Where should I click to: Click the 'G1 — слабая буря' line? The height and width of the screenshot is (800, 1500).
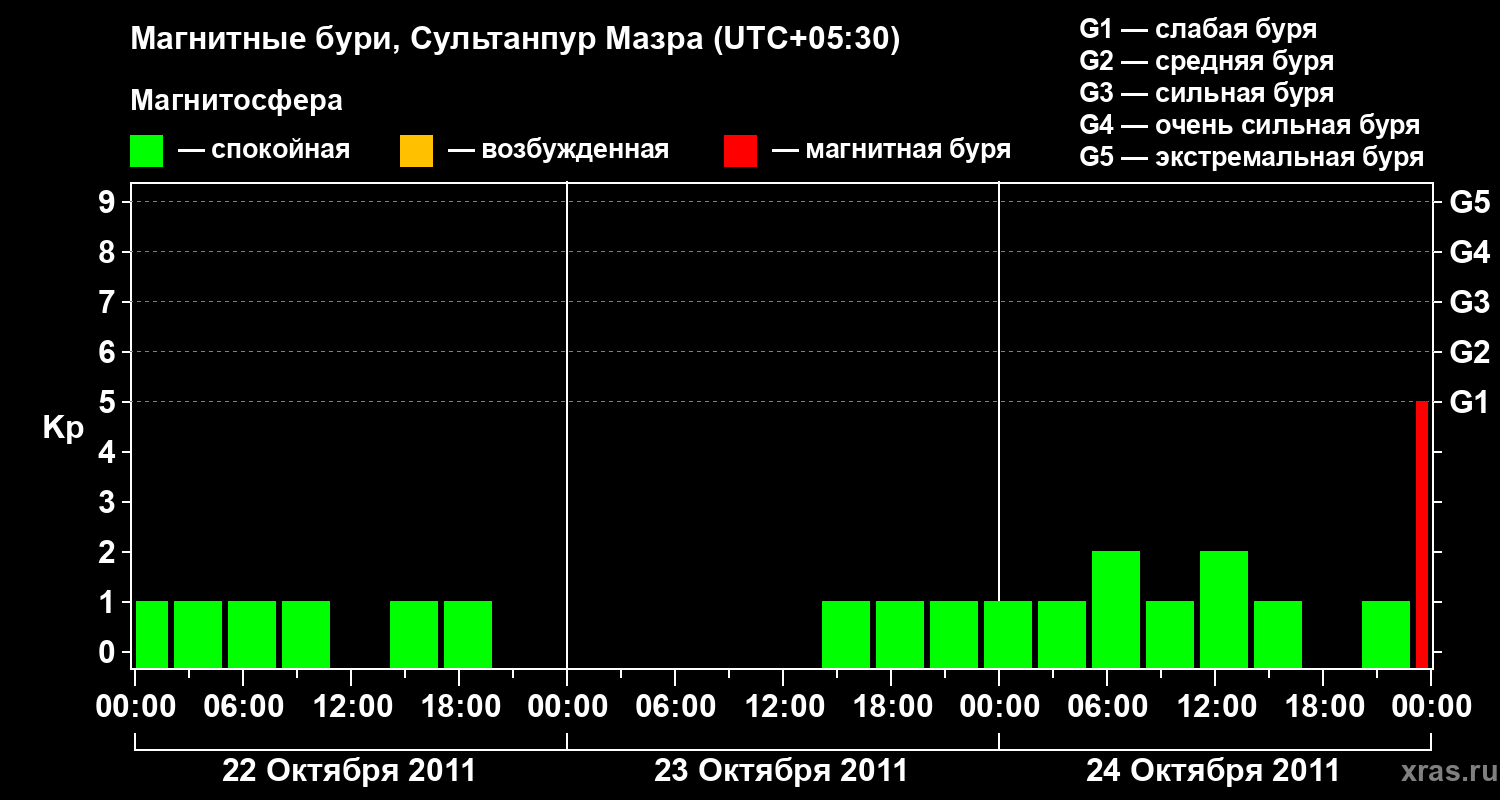[1198, 29]
